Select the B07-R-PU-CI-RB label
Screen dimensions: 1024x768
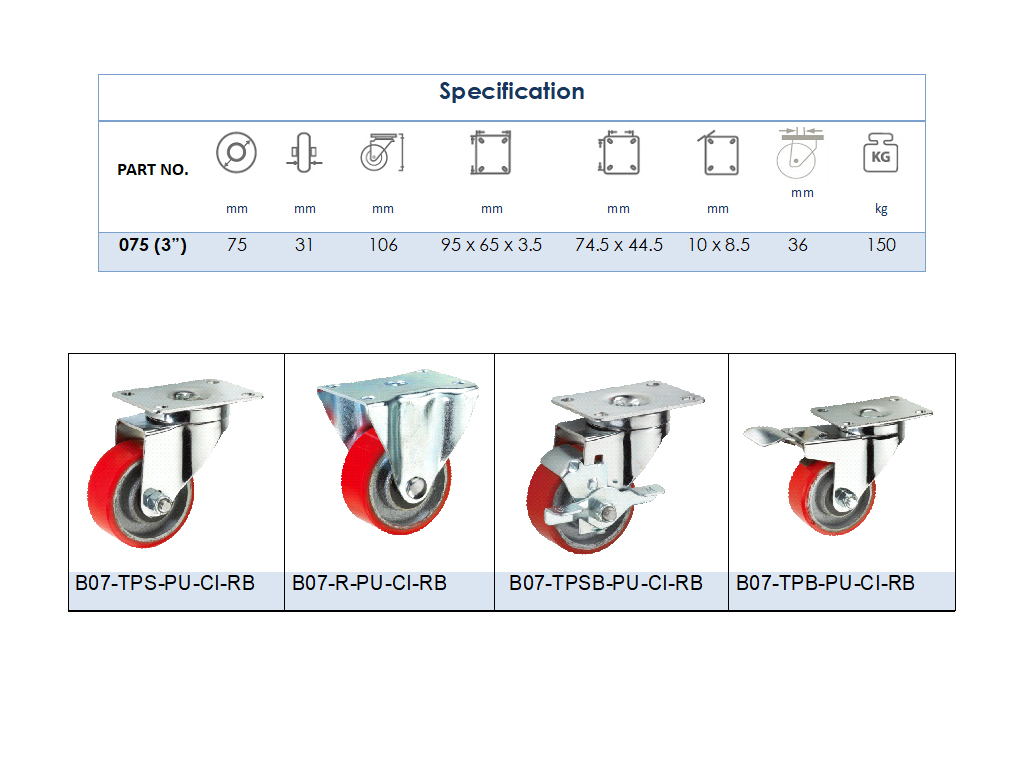tap(370, 583)
